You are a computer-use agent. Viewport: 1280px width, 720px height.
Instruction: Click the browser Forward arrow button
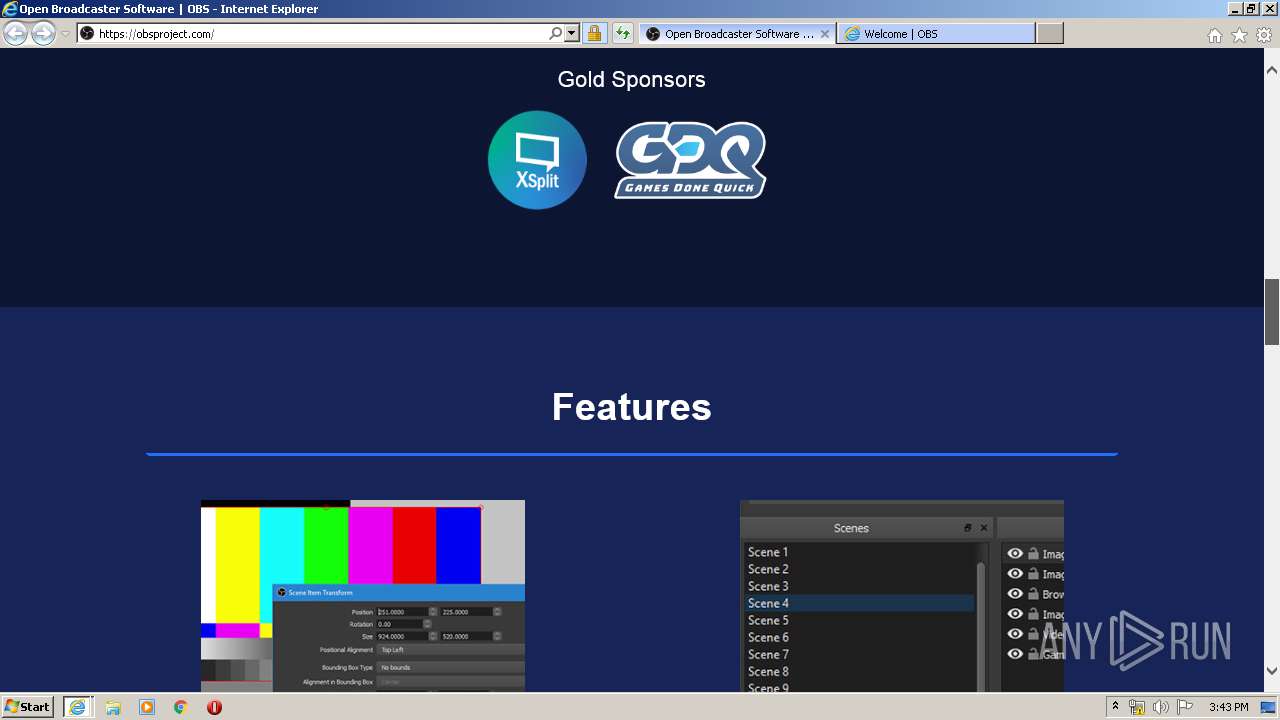(x=43, y=34)
